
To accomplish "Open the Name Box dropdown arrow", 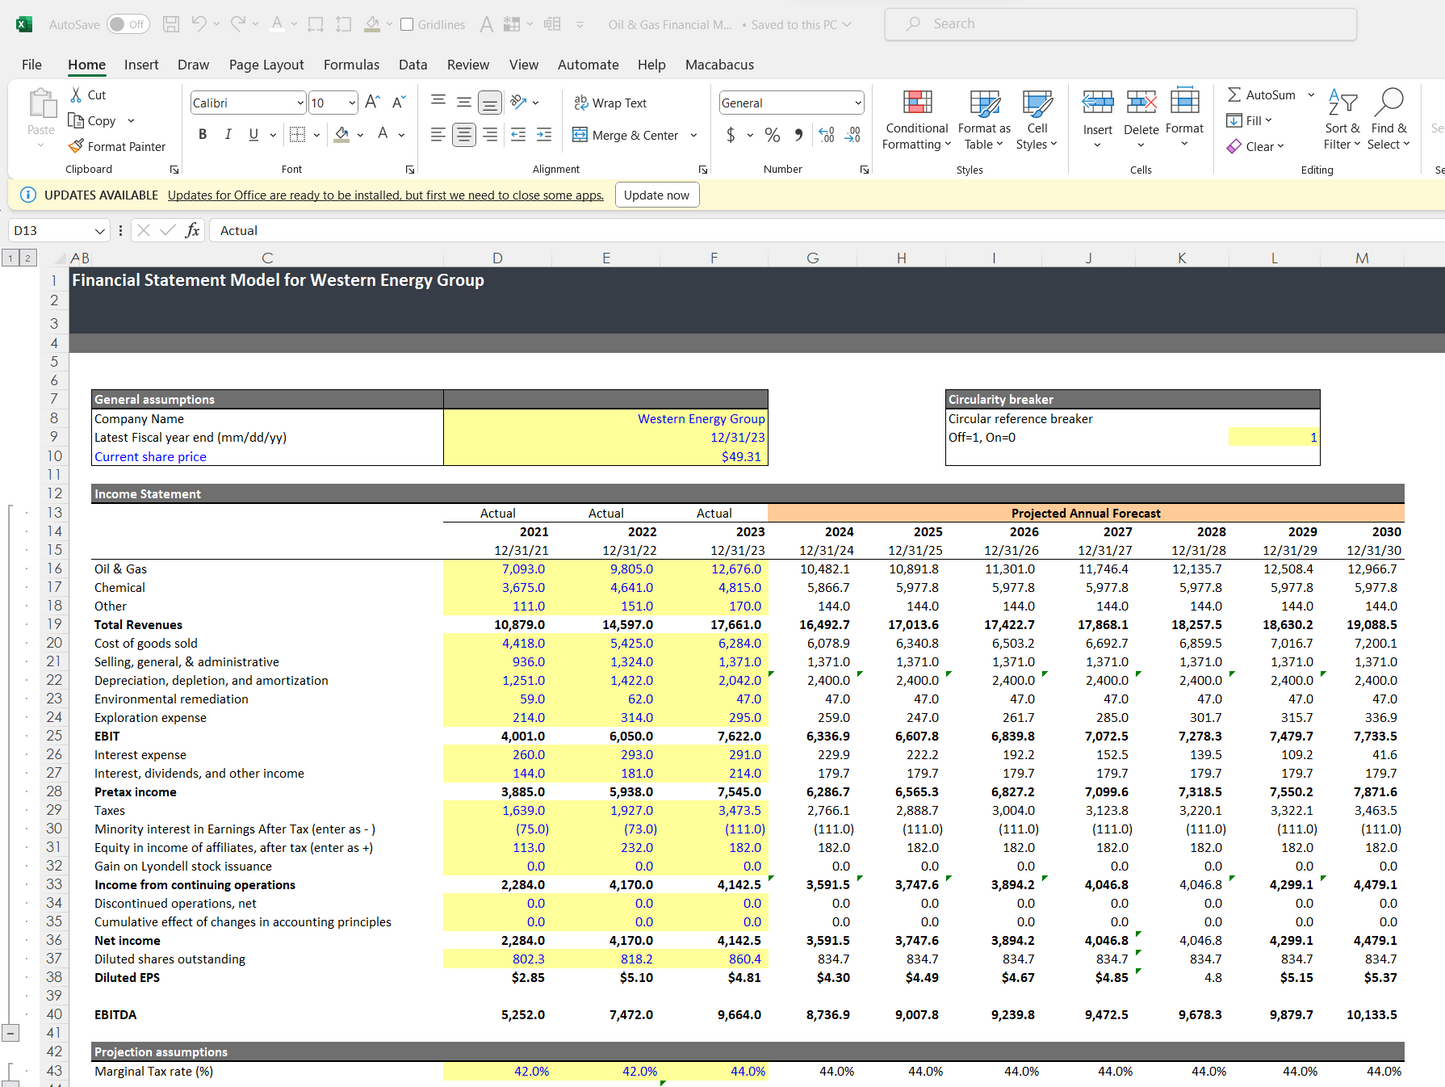I will click(x=99, y=231).
